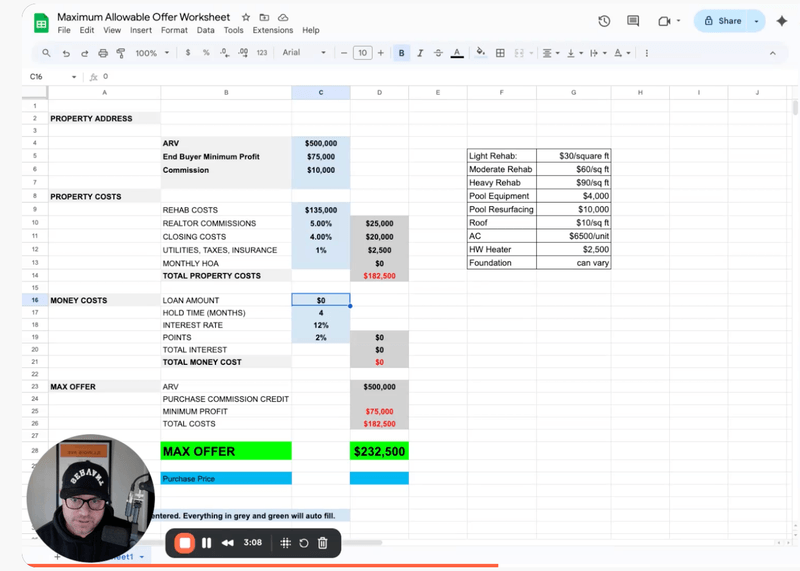Open the 100% zoom dropdown
The height and width of the screenshot is (571, 800).
(x=151, y=53)
